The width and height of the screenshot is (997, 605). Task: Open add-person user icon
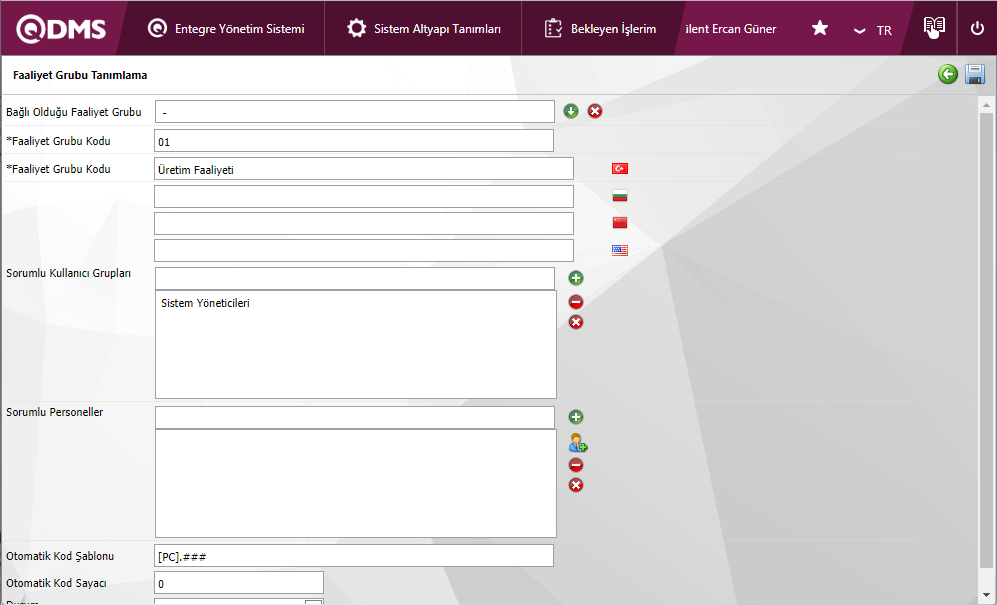coord(577,442)
